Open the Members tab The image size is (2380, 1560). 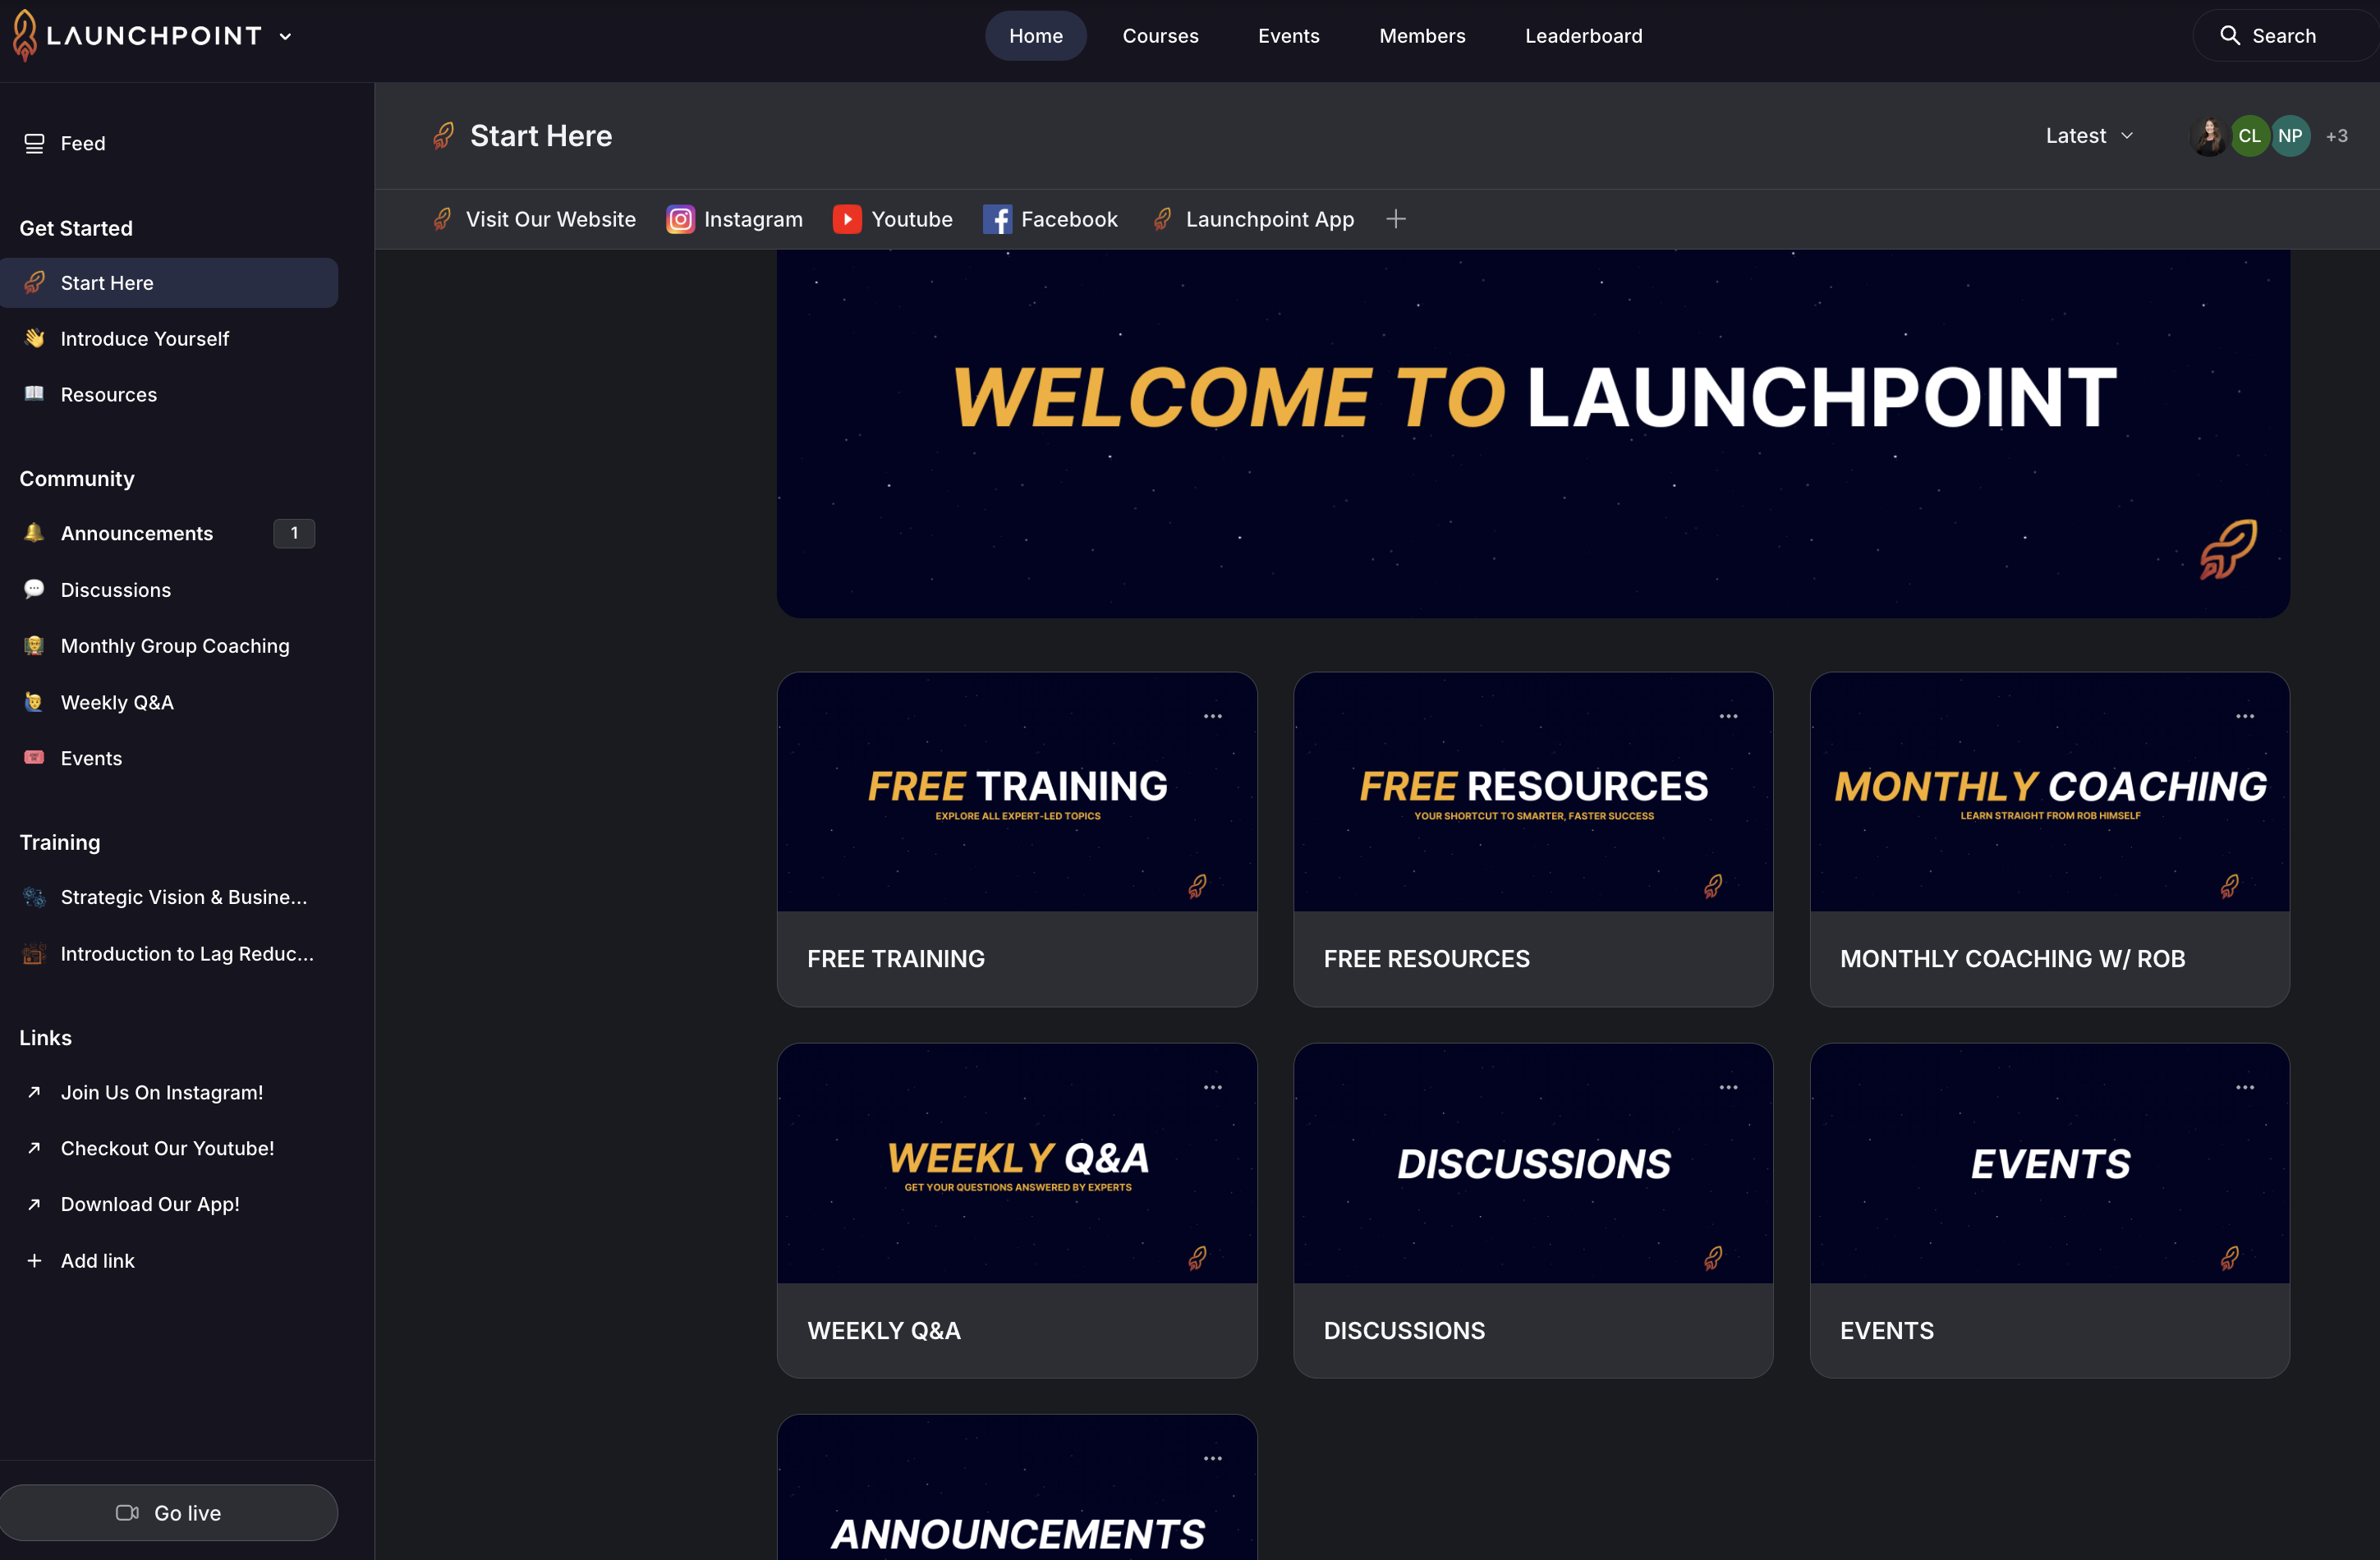pyautogui.click(x=1422, y=36)
